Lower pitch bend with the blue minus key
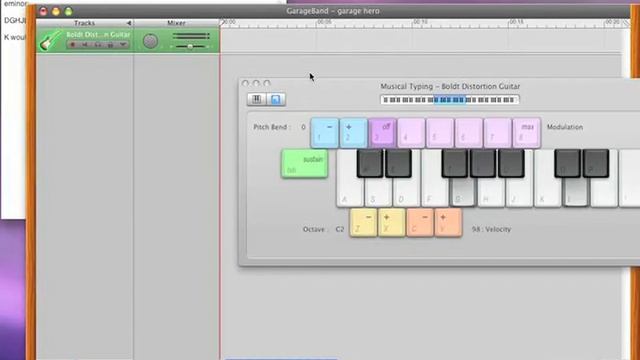 (324, 133)
